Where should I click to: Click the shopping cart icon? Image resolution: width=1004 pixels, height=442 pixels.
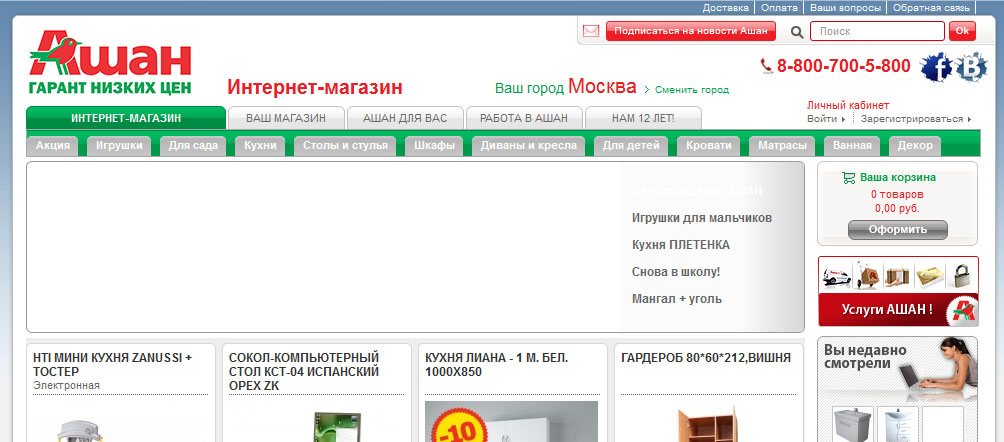tap(848, 178)
